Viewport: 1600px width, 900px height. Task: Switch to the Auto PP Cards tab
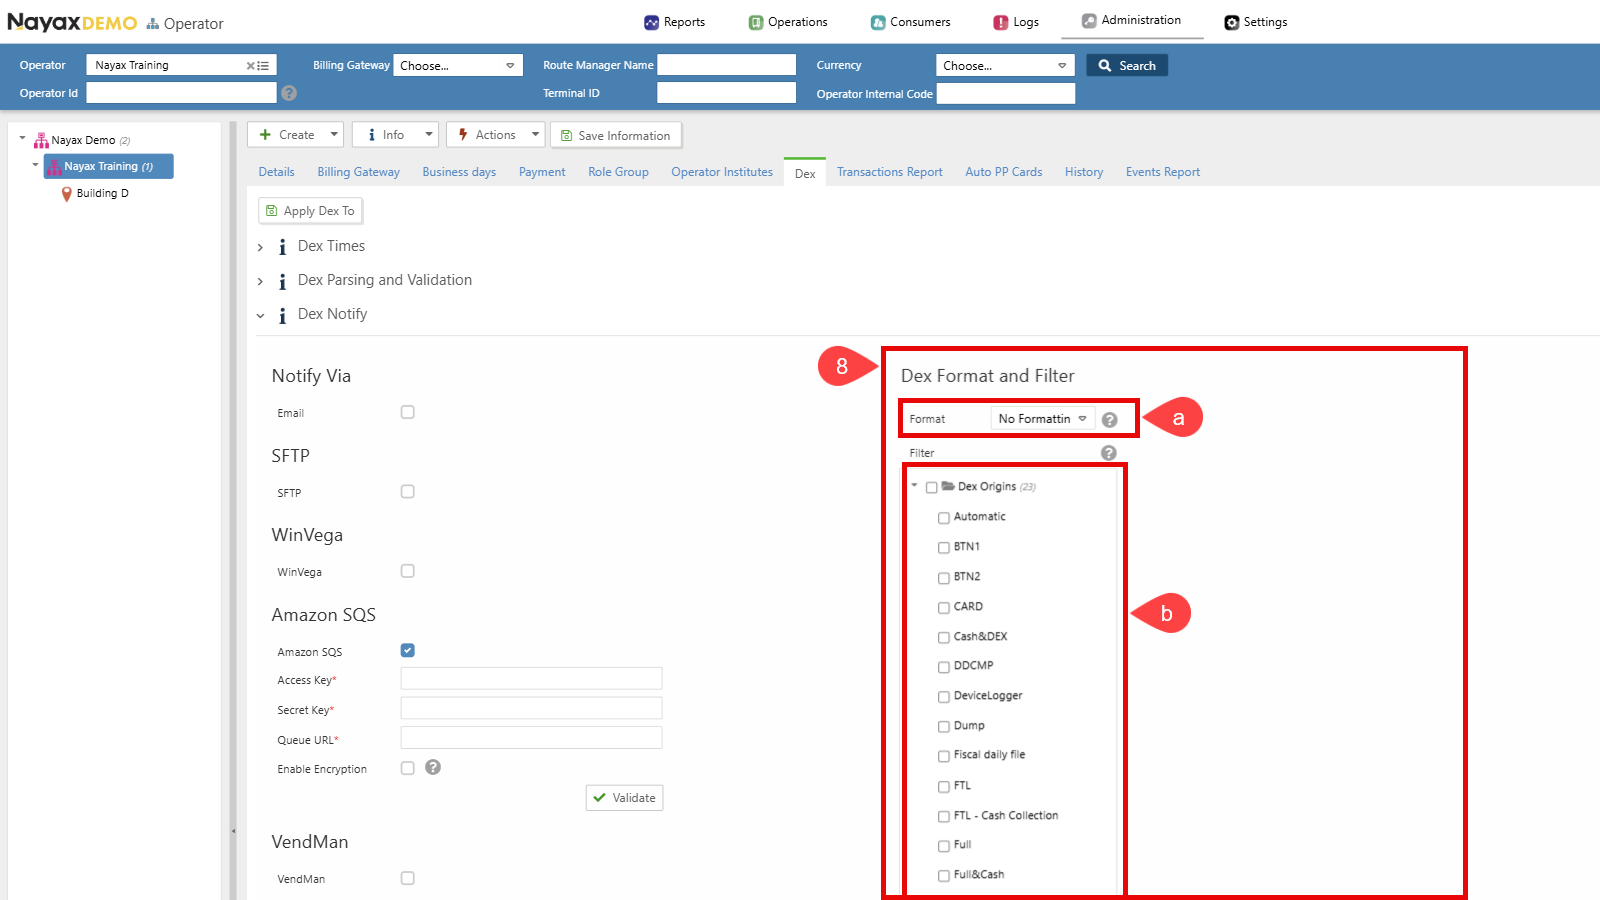pyautogui.click(x=1003, y=172)
